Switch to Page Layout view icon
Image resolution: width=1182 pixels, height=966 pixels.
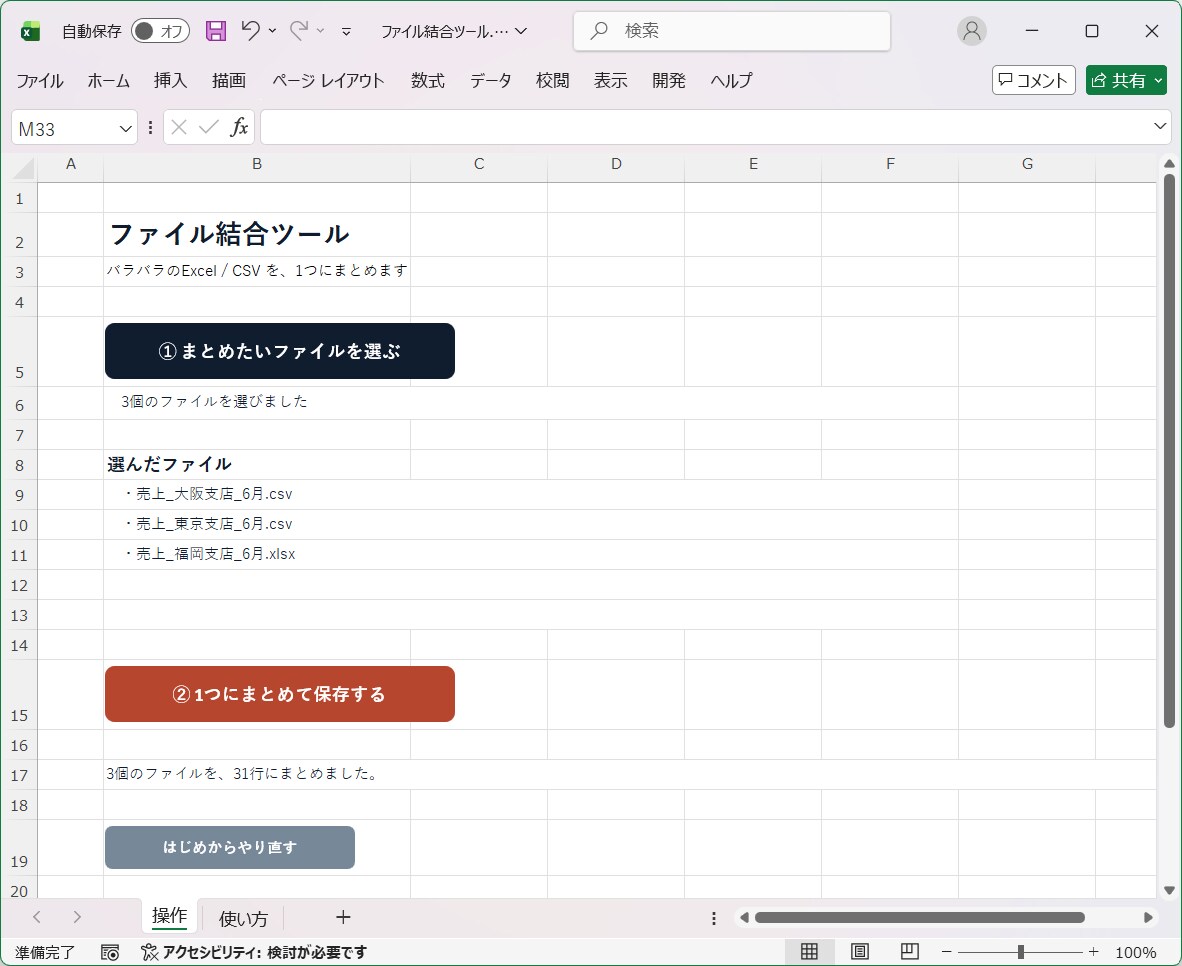tap(859, 952)
